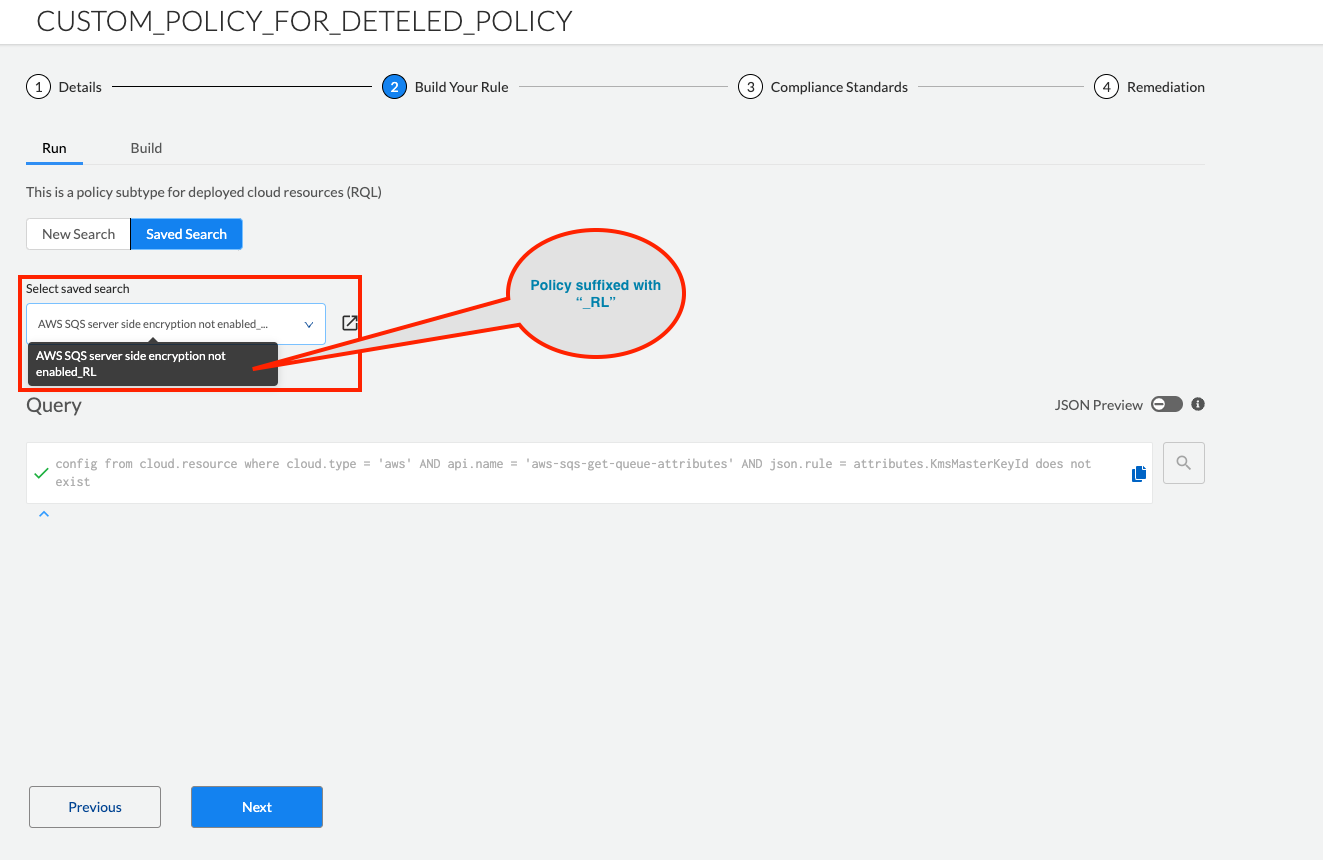The height and width of the screenshot is (860, 1323).
Task: Click the green query valid checkmark
Action: pos(41,473)
